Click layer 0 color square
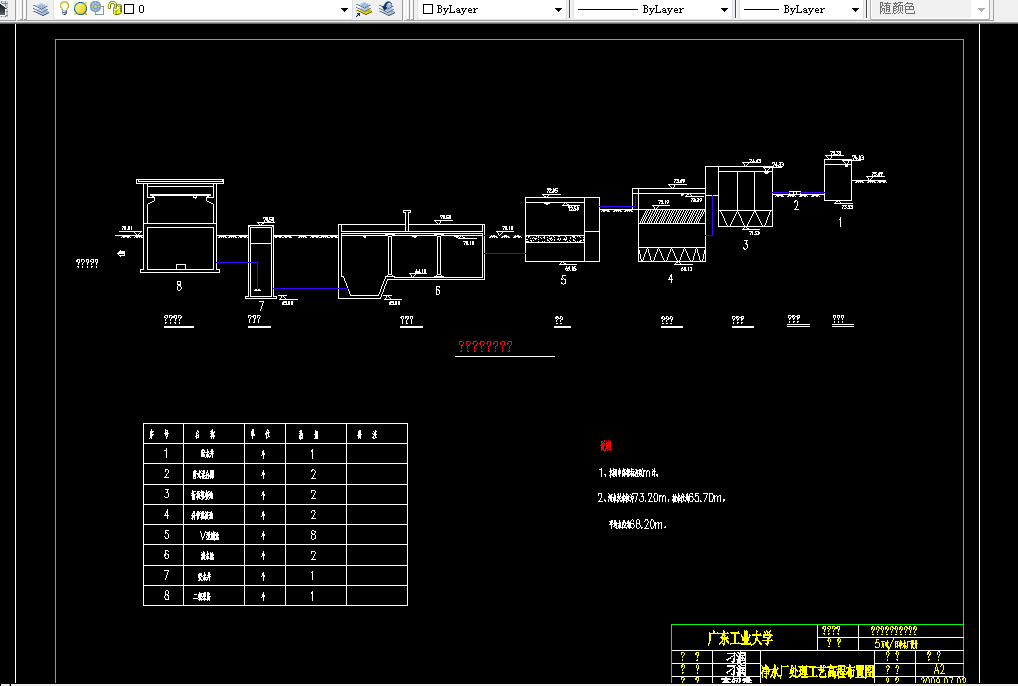1018x686 pixels. 129,9
